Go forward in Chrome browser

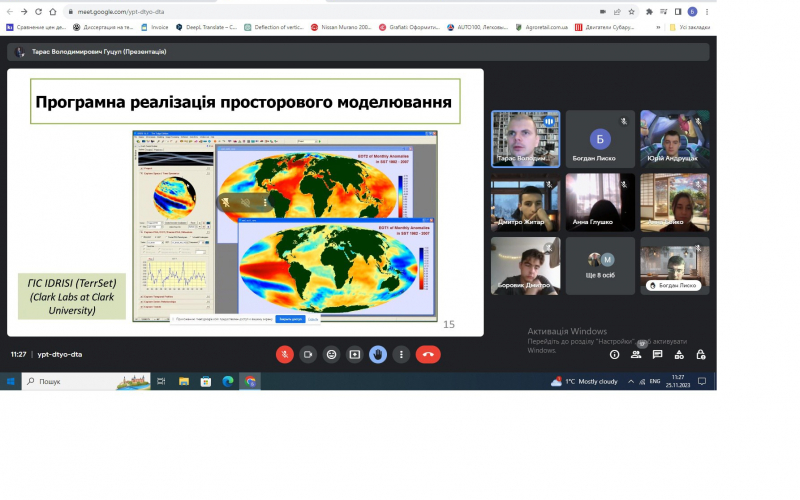24,11
